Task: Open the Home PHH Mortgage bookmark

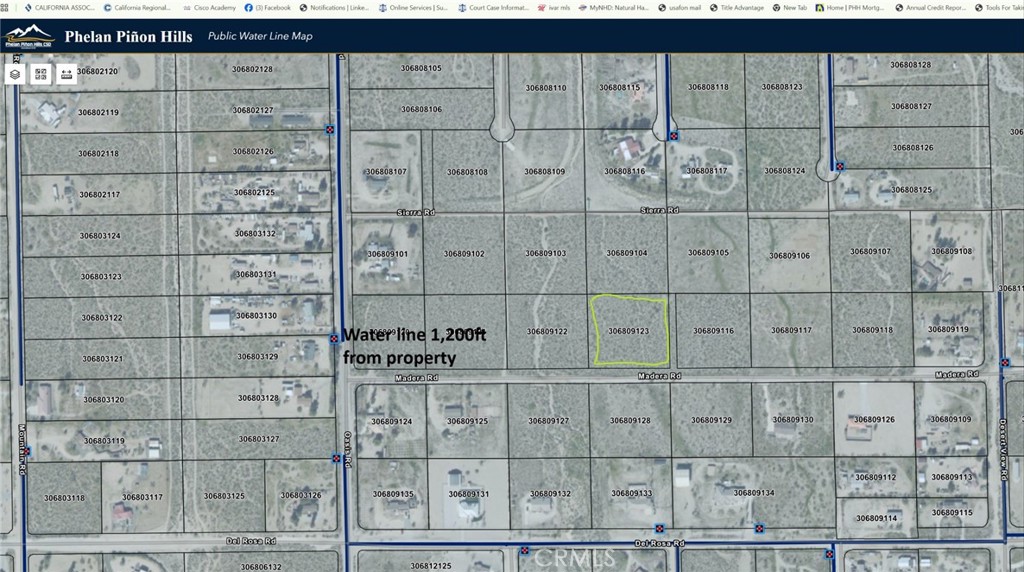Action: point(850,8)
